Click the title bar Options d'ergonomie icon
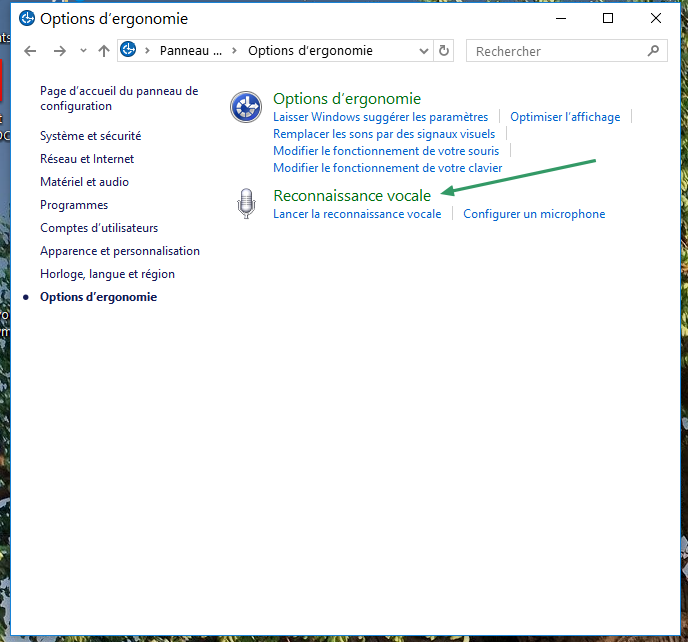688x642 pixels. click(x=27, y=18)
